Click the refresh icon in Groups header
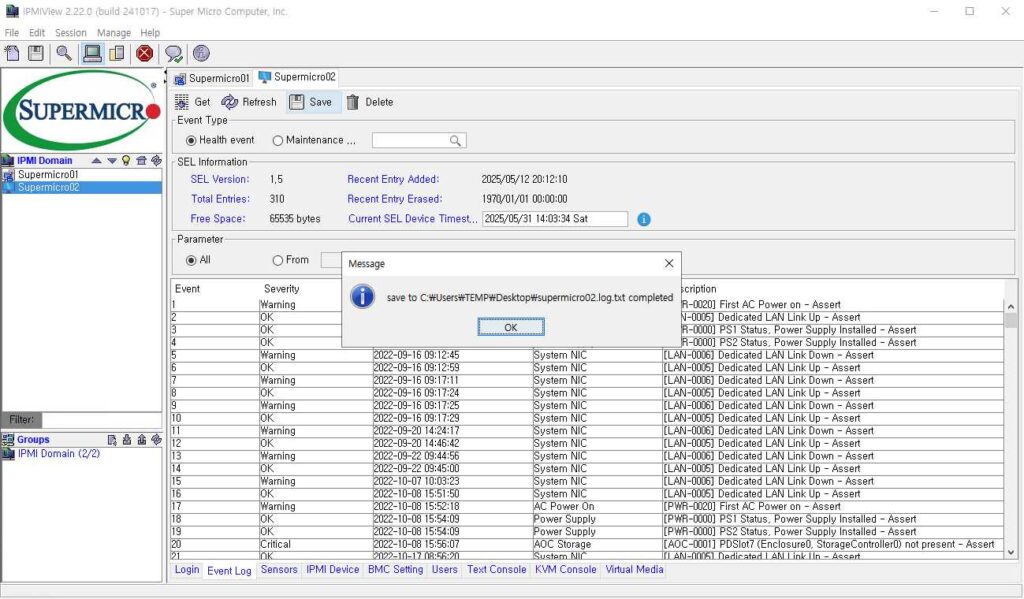Screen dimensions: 1024x599 (x=156, y=440)
